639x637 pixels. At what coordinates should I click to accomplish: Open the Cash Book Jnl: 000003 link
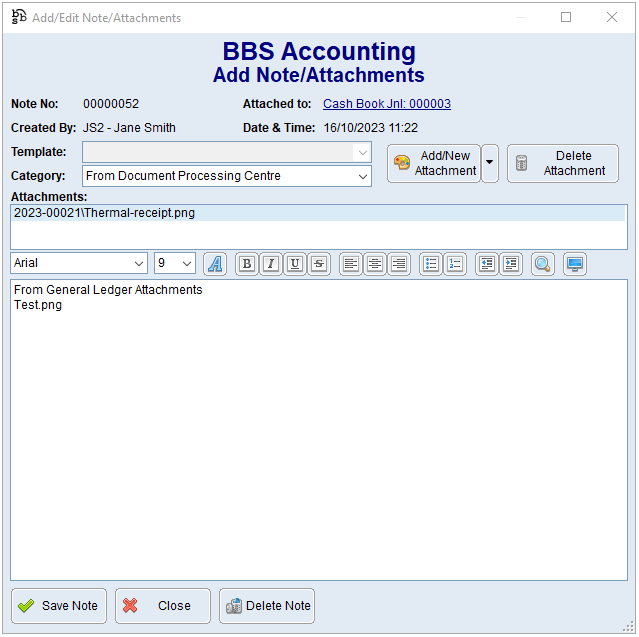point(386,104)
